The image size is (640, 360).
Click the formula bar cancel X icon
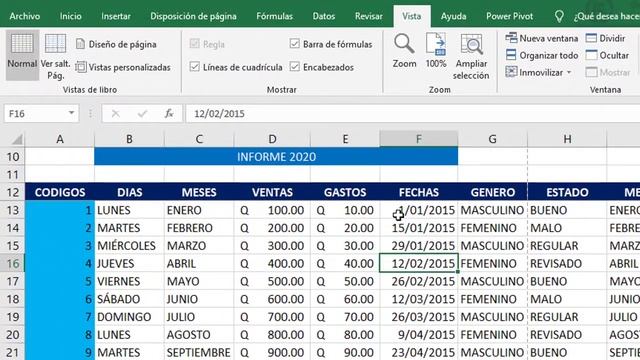116,113
